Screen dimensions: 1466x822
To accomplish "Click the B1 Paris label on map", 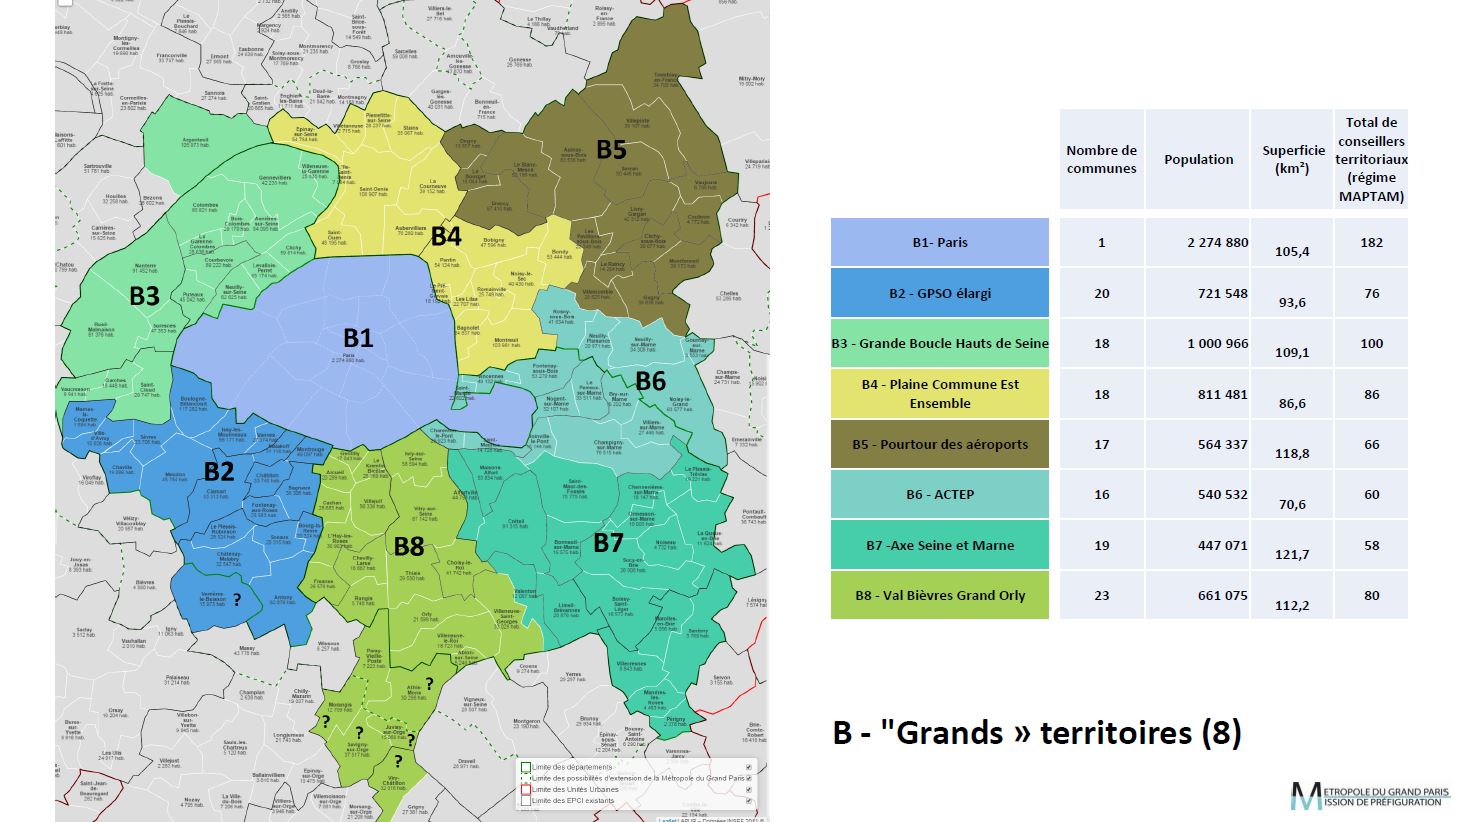I will tap(358, 338).
